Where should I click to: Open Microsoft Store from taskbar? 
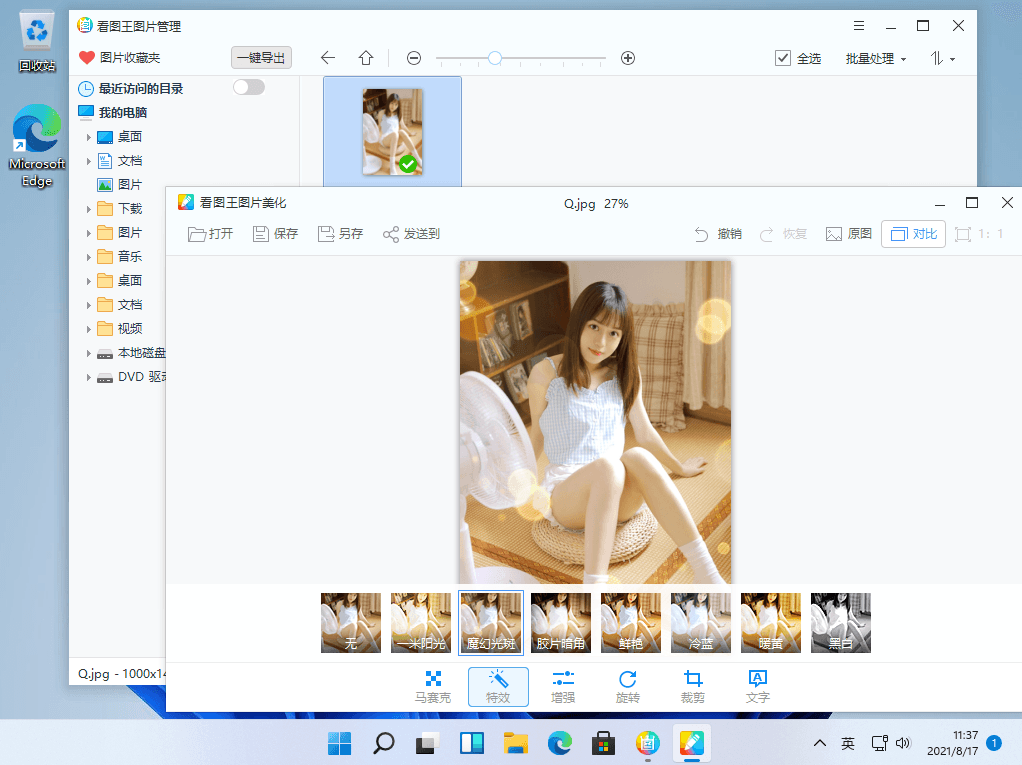pyautogui.click(x=604, y=743)
